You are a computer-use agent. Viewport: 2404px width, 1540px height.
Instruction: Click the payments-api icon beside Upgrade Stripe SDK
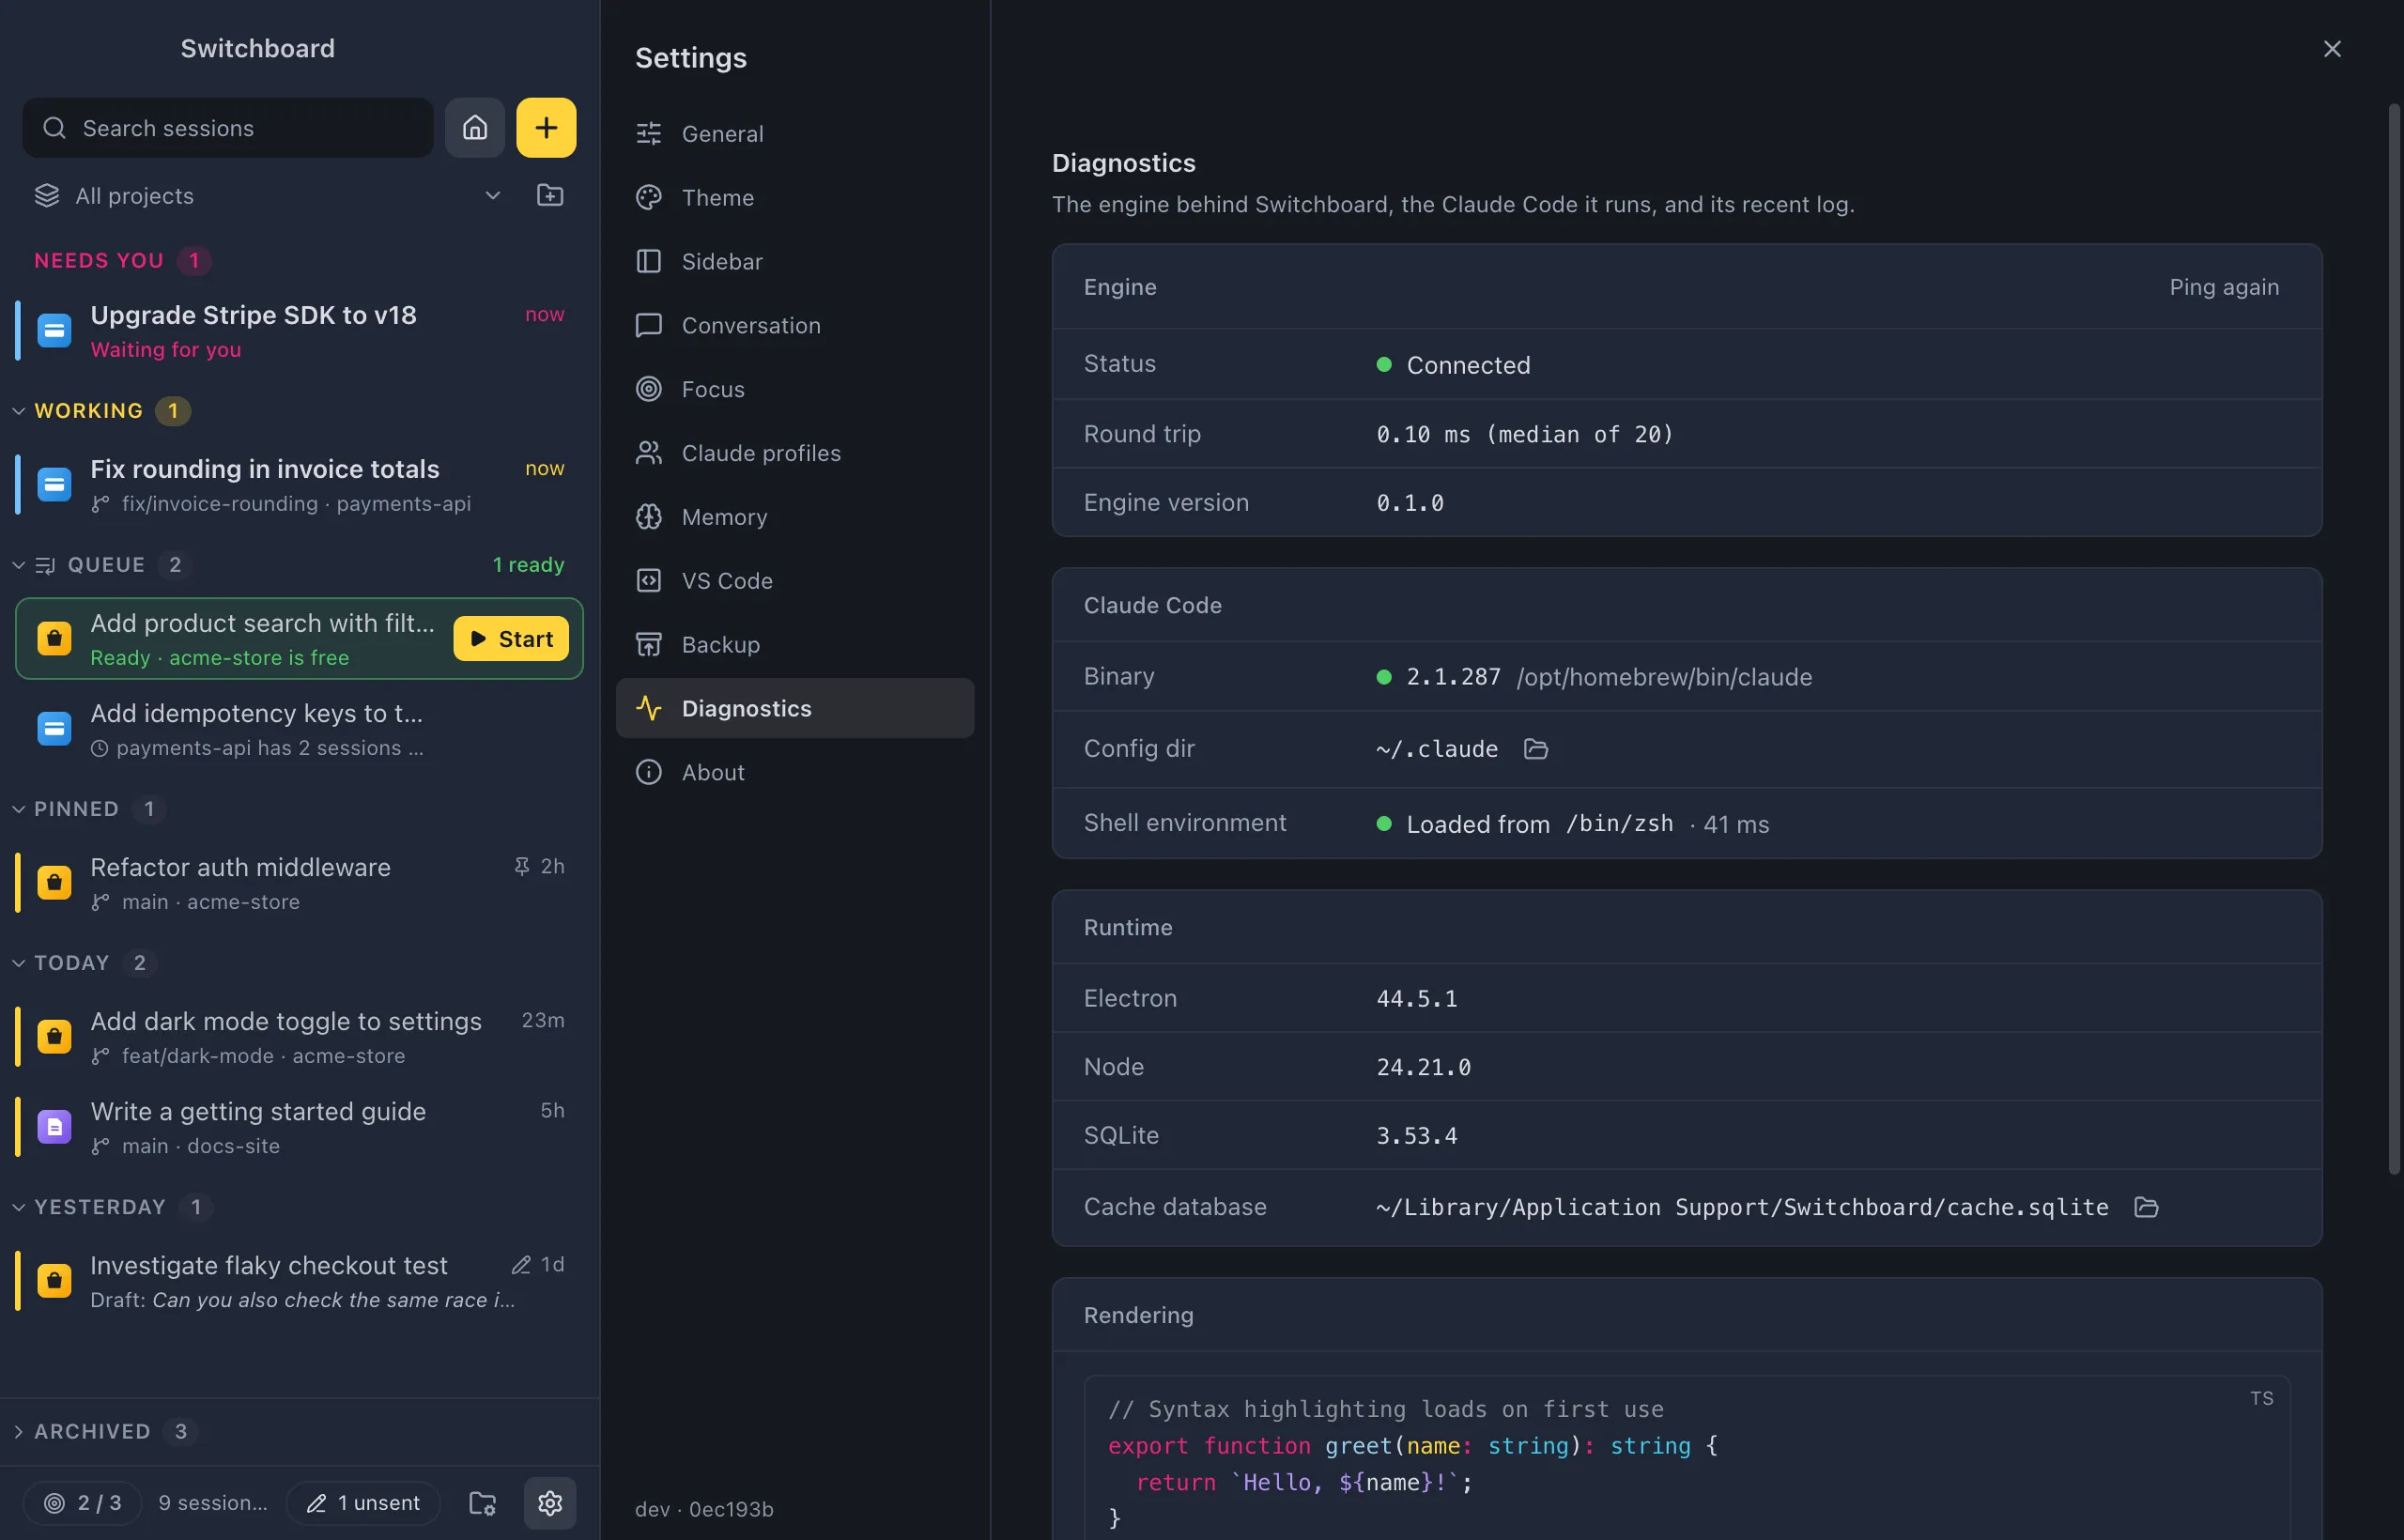point(54,330)
